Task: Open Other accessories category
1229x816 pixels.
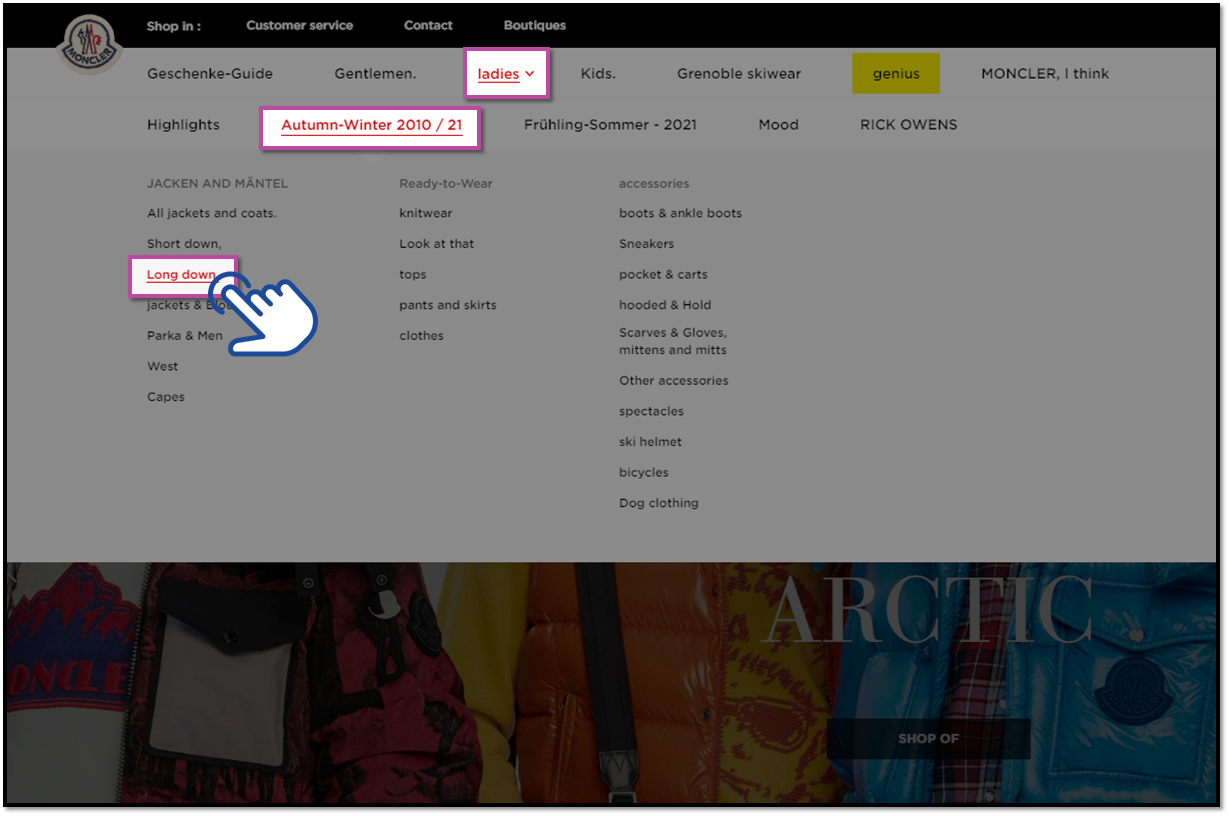Action: pos(674,381)
